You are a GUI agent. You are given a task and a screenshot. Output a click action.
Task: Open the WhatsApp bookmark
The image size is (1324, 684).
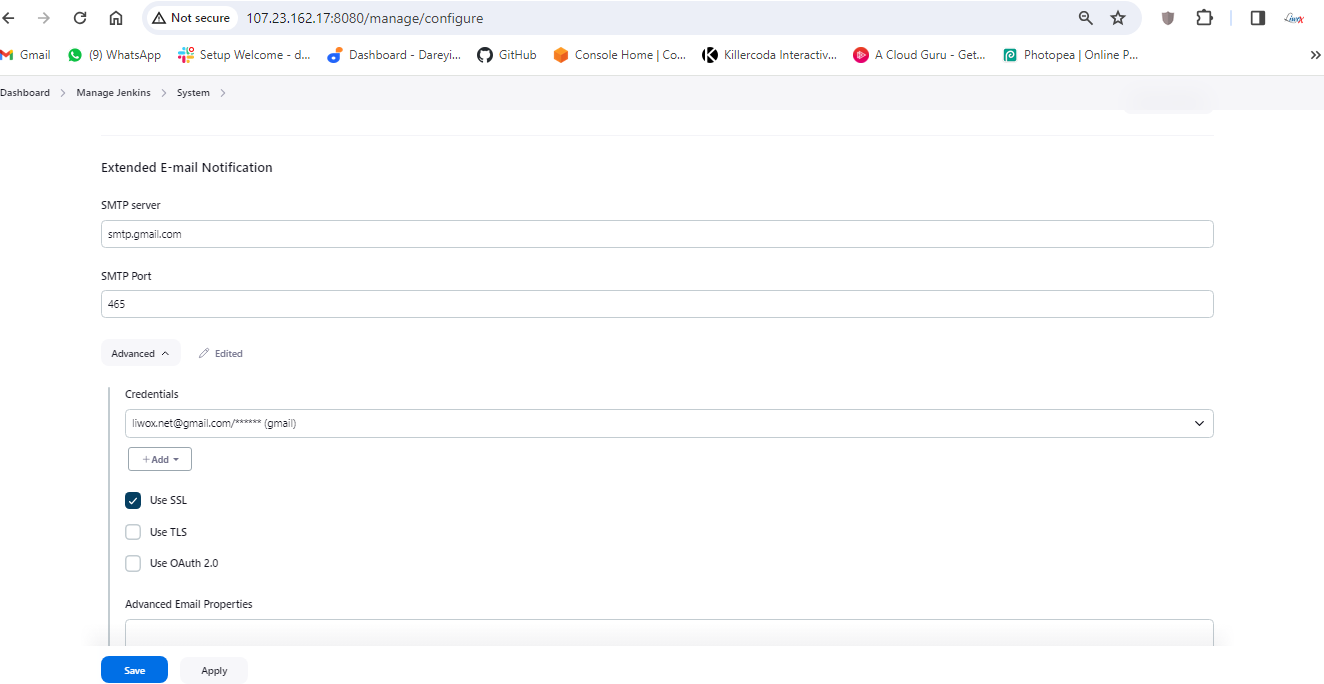(x=114, y=55)
